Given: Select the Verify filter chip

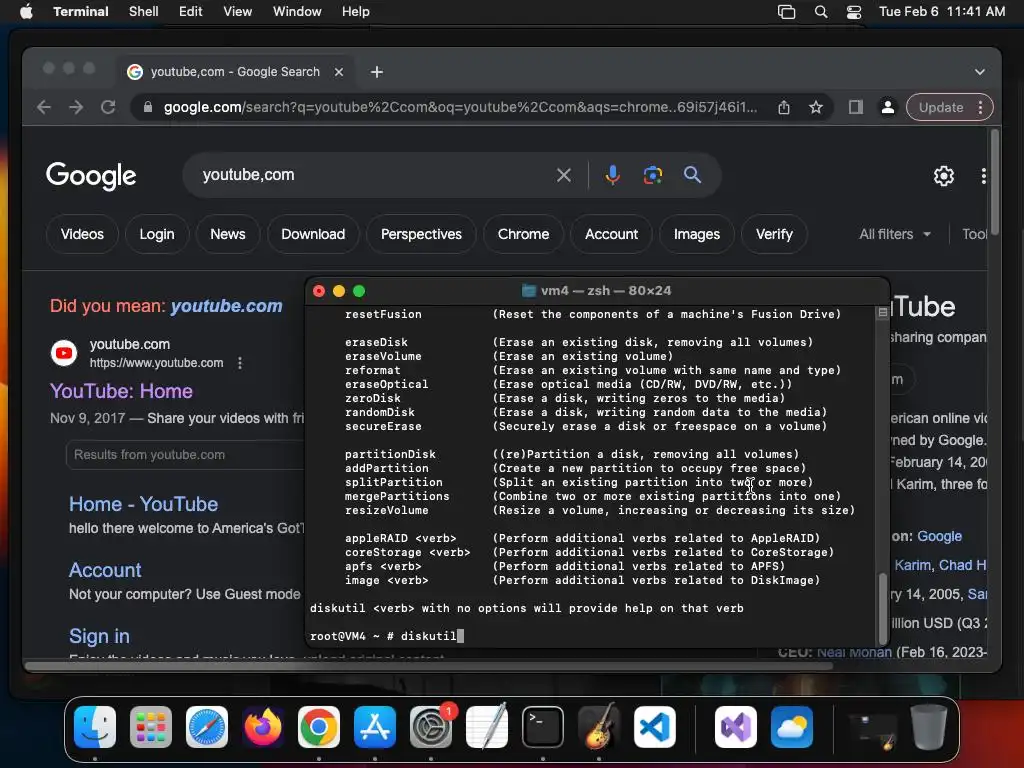Looking at the screenshot, I should [774, 234].
